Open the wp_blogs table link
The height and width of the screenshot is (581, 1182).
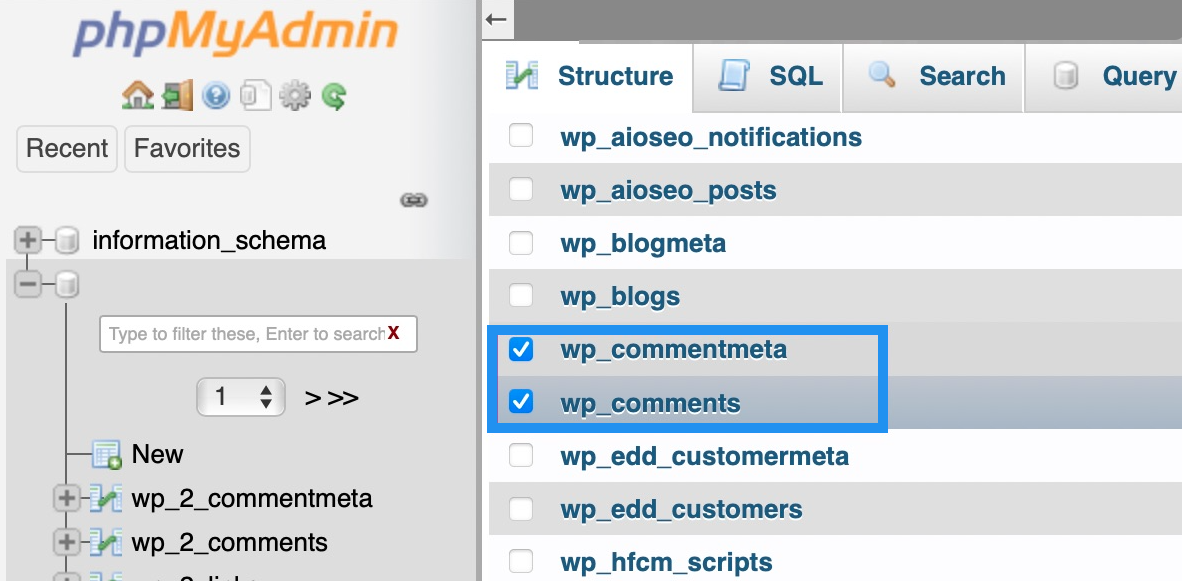click(620, 297)
